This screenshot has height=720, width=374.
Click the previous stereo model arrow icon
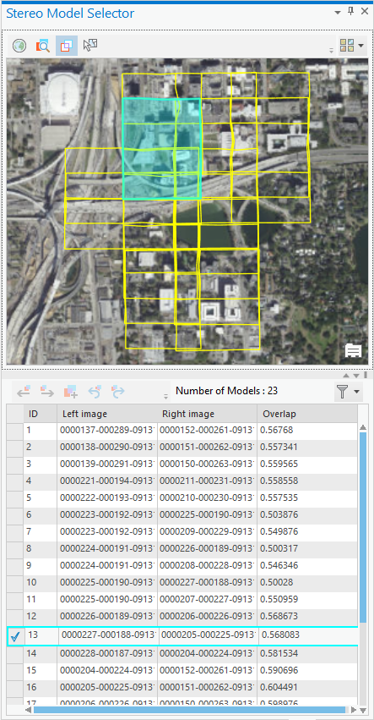[x=24, y=391]
